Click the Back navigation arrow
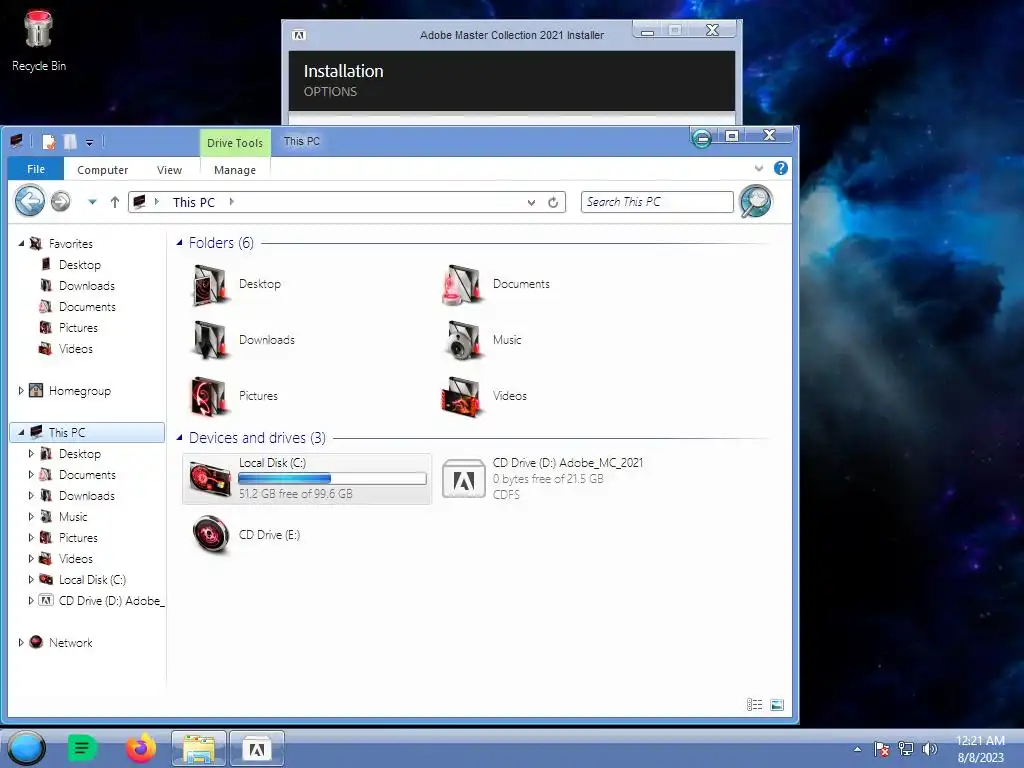Viewport: 1024px width, 768px height. (30, 201)
